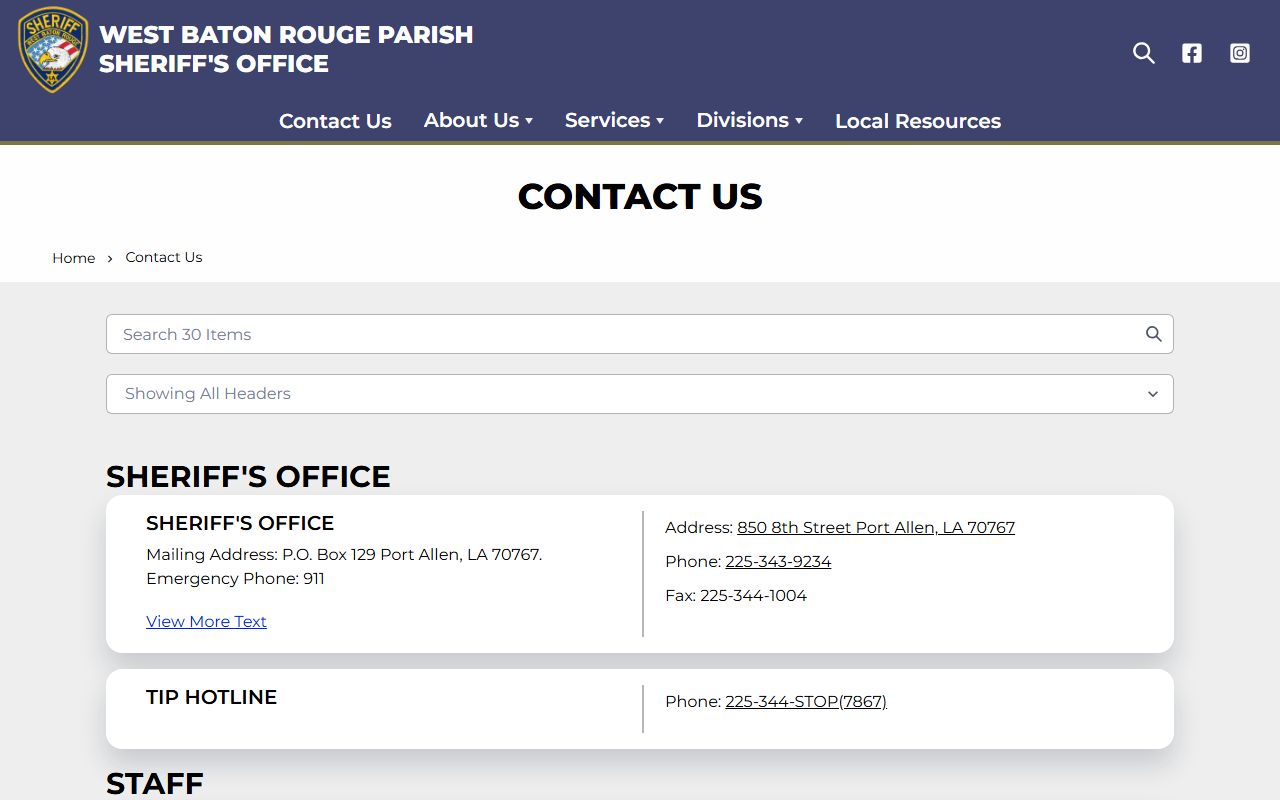
Task: Click the magnifier in Search 30 Items box
Action: [1153, 334]
